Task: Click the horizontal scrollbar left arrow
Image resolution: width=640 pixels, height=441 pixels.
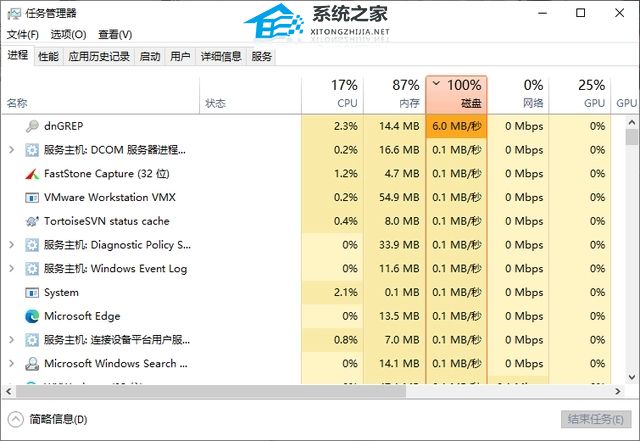Action: [x=8, y=392]
